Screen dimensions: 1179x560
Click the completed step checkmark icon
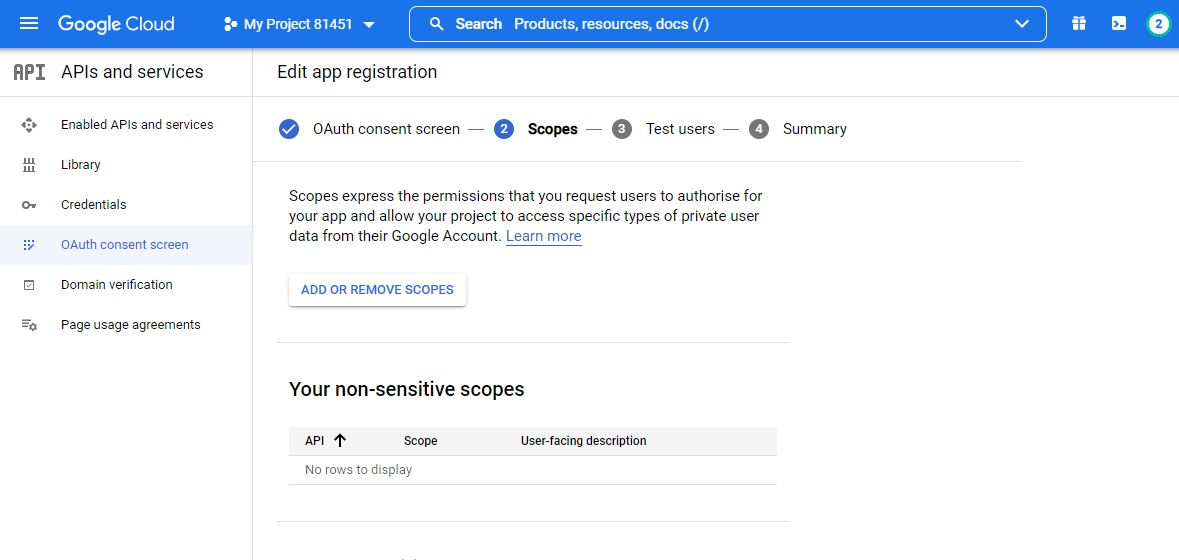point(289,129)
